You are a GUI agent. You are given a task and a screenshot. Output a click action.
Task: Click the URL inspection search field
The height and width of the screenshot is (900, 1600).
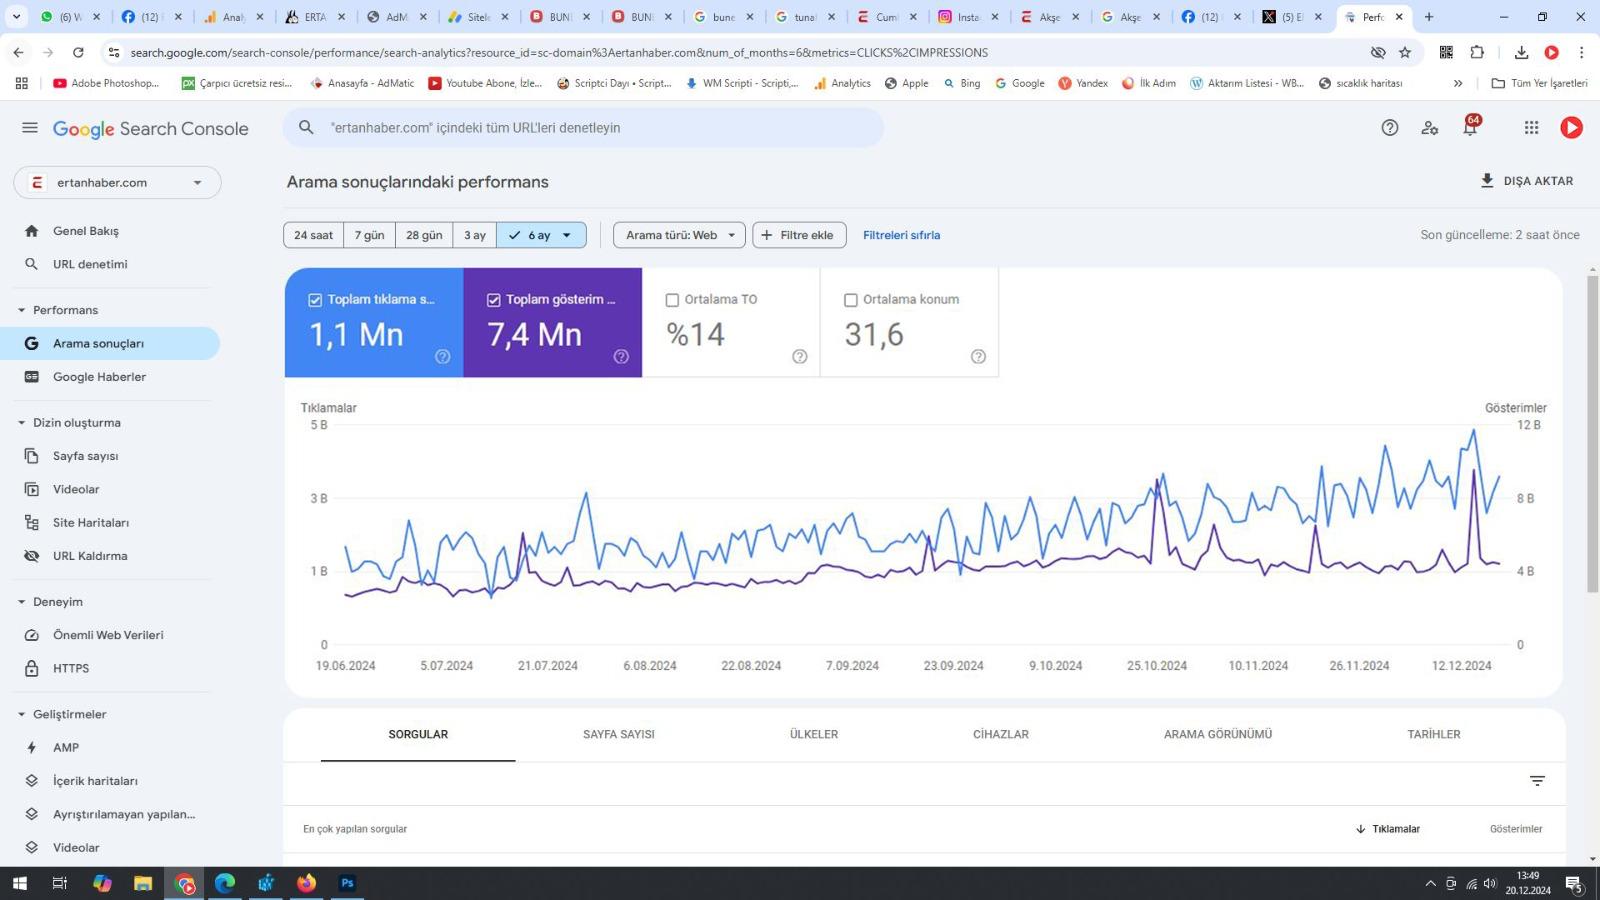[x=583, y=128]
